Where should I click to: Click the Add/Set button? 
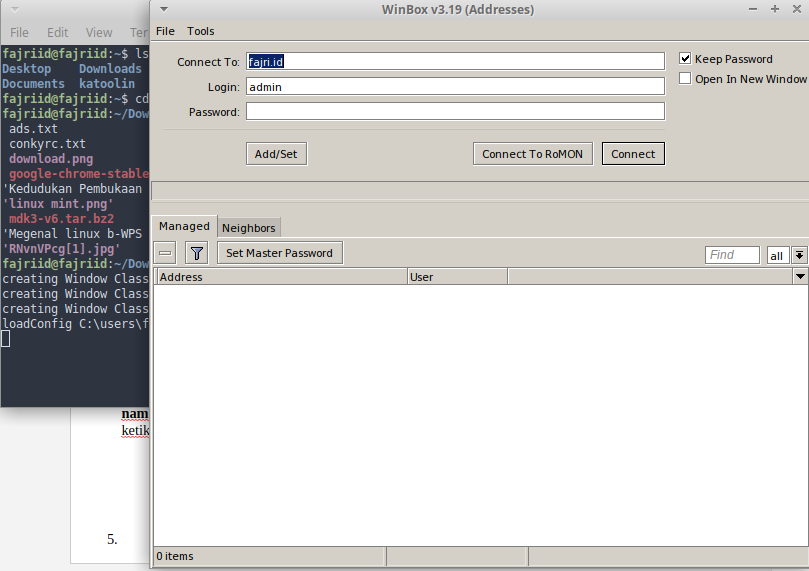tap(276, 154)
